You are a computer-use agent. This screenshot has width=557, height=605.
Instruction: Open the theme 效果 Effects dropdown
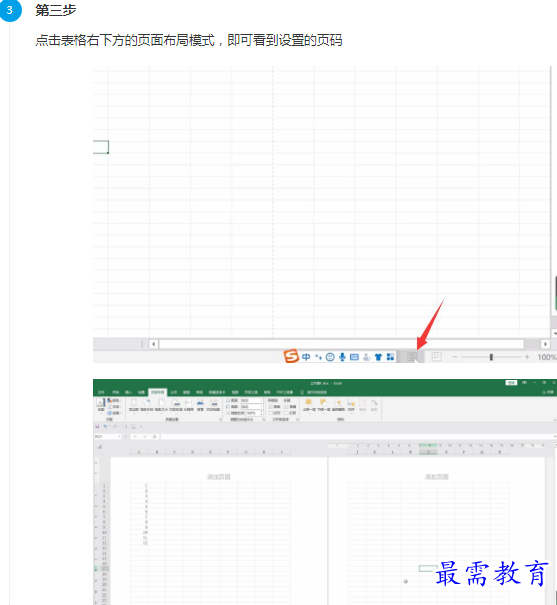[x=114, y=412]
